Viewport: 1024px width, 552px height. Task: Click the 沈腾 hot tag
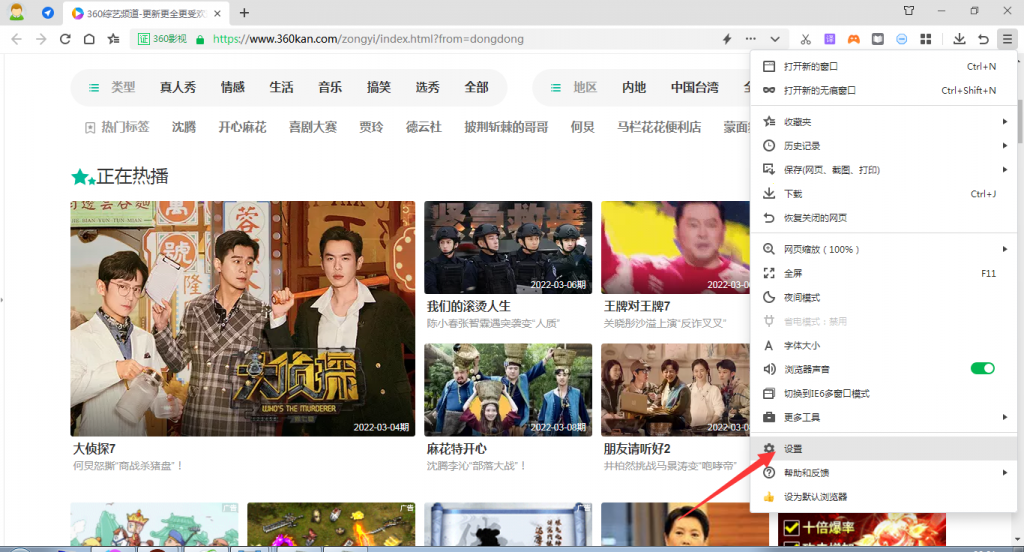[184, 127]
